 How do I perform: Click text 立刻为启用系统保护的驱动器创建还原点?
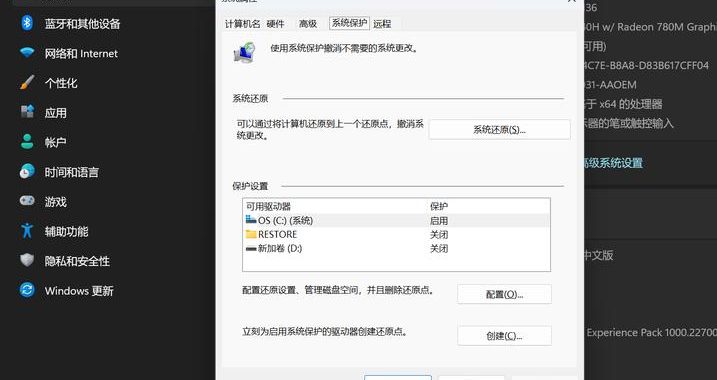pyautogui.click(x=325, y=332)
